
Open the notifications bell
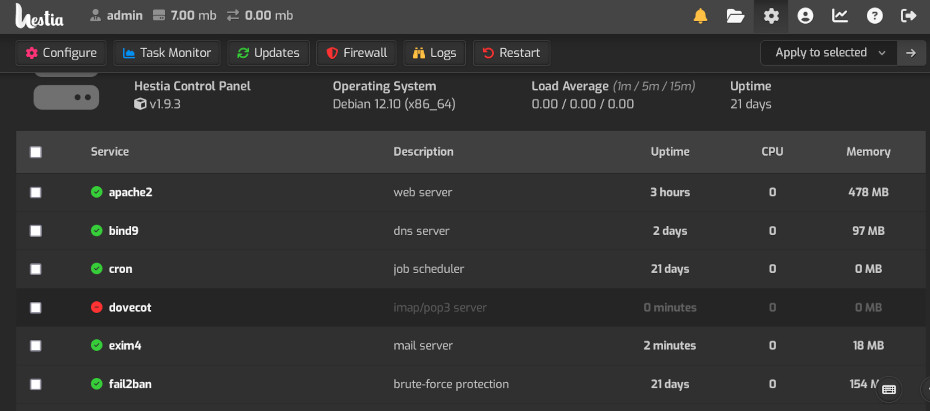(x=700, y=16)
